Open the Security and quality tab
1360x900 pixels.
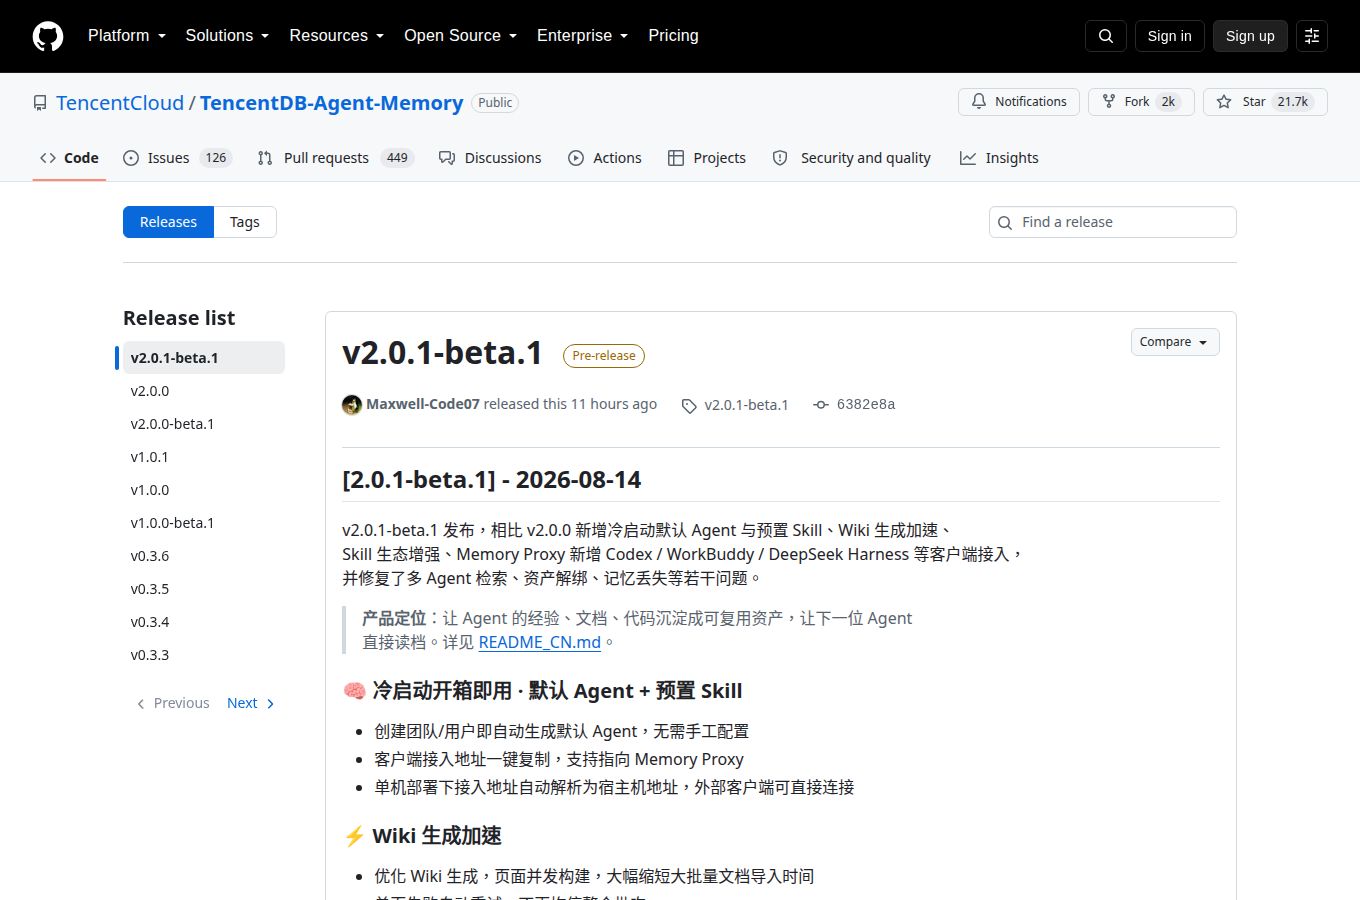click(x=852, y=158)
